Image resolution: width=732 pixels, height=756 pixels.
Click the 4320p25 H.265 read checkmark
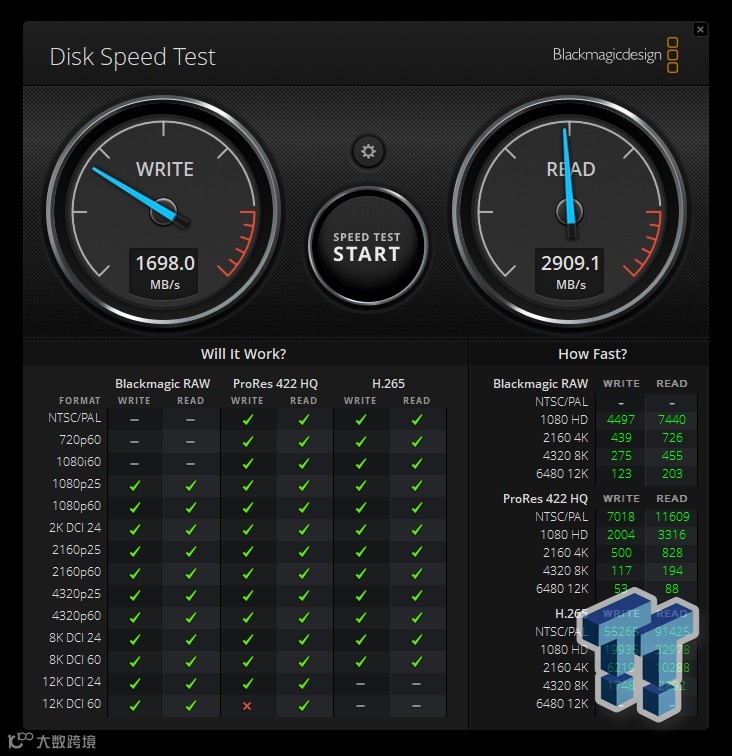coord(417,595)
